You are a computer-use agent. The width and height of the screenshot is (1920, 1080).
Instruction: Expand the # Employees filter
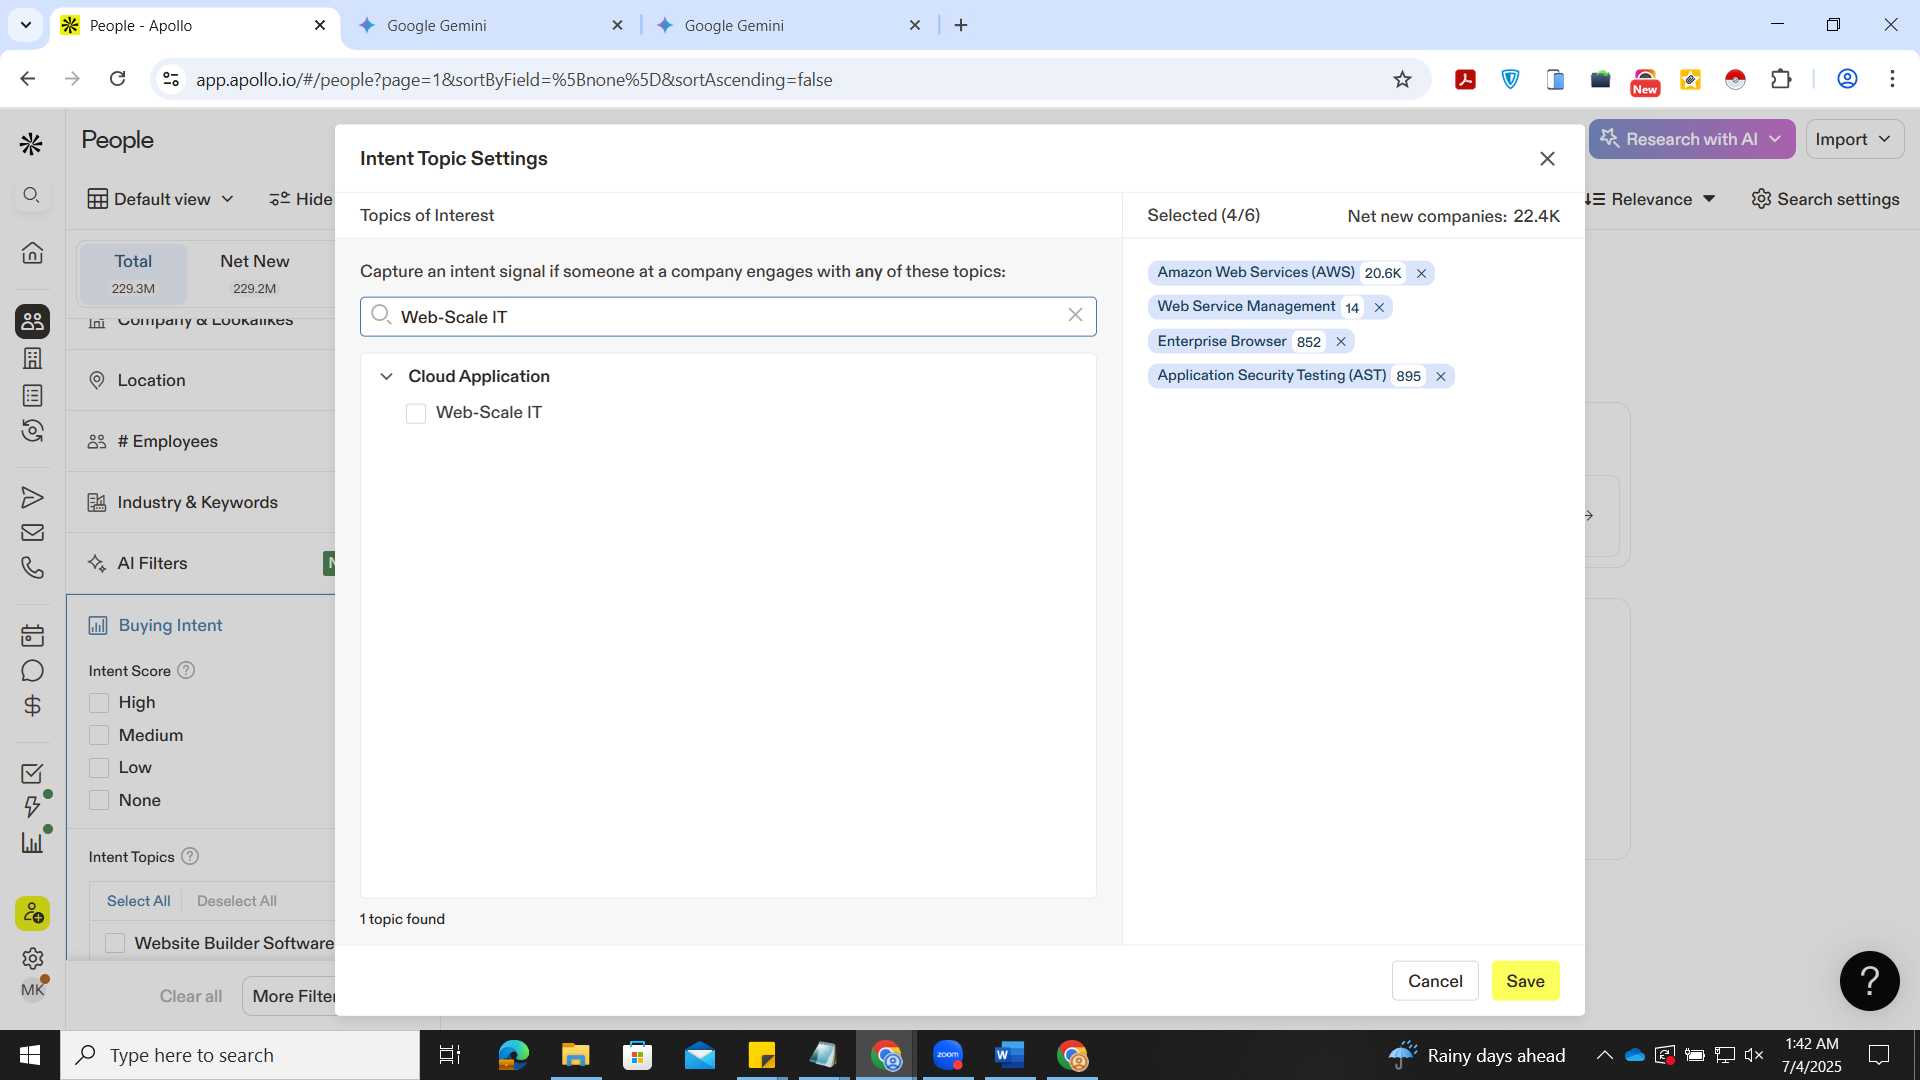200,441
